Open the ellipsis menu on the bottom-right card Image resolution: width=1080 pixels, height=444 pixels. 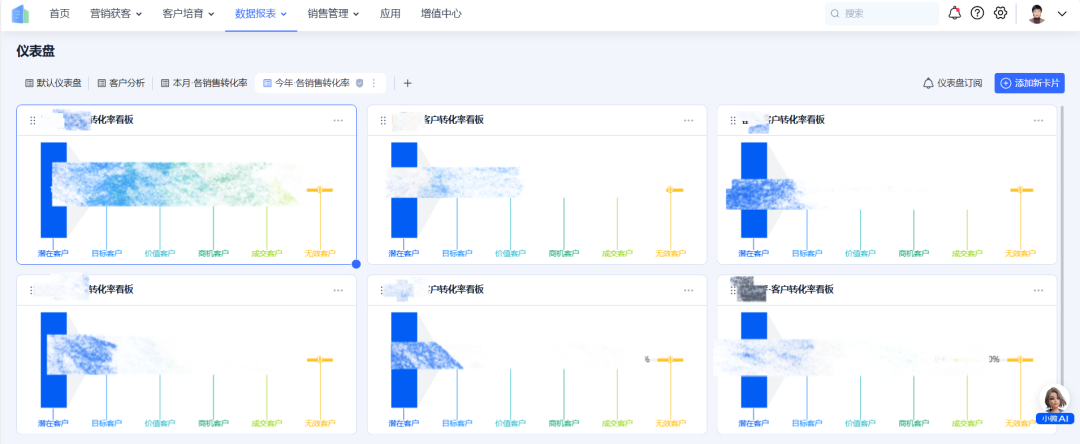tap(1038, 290)
